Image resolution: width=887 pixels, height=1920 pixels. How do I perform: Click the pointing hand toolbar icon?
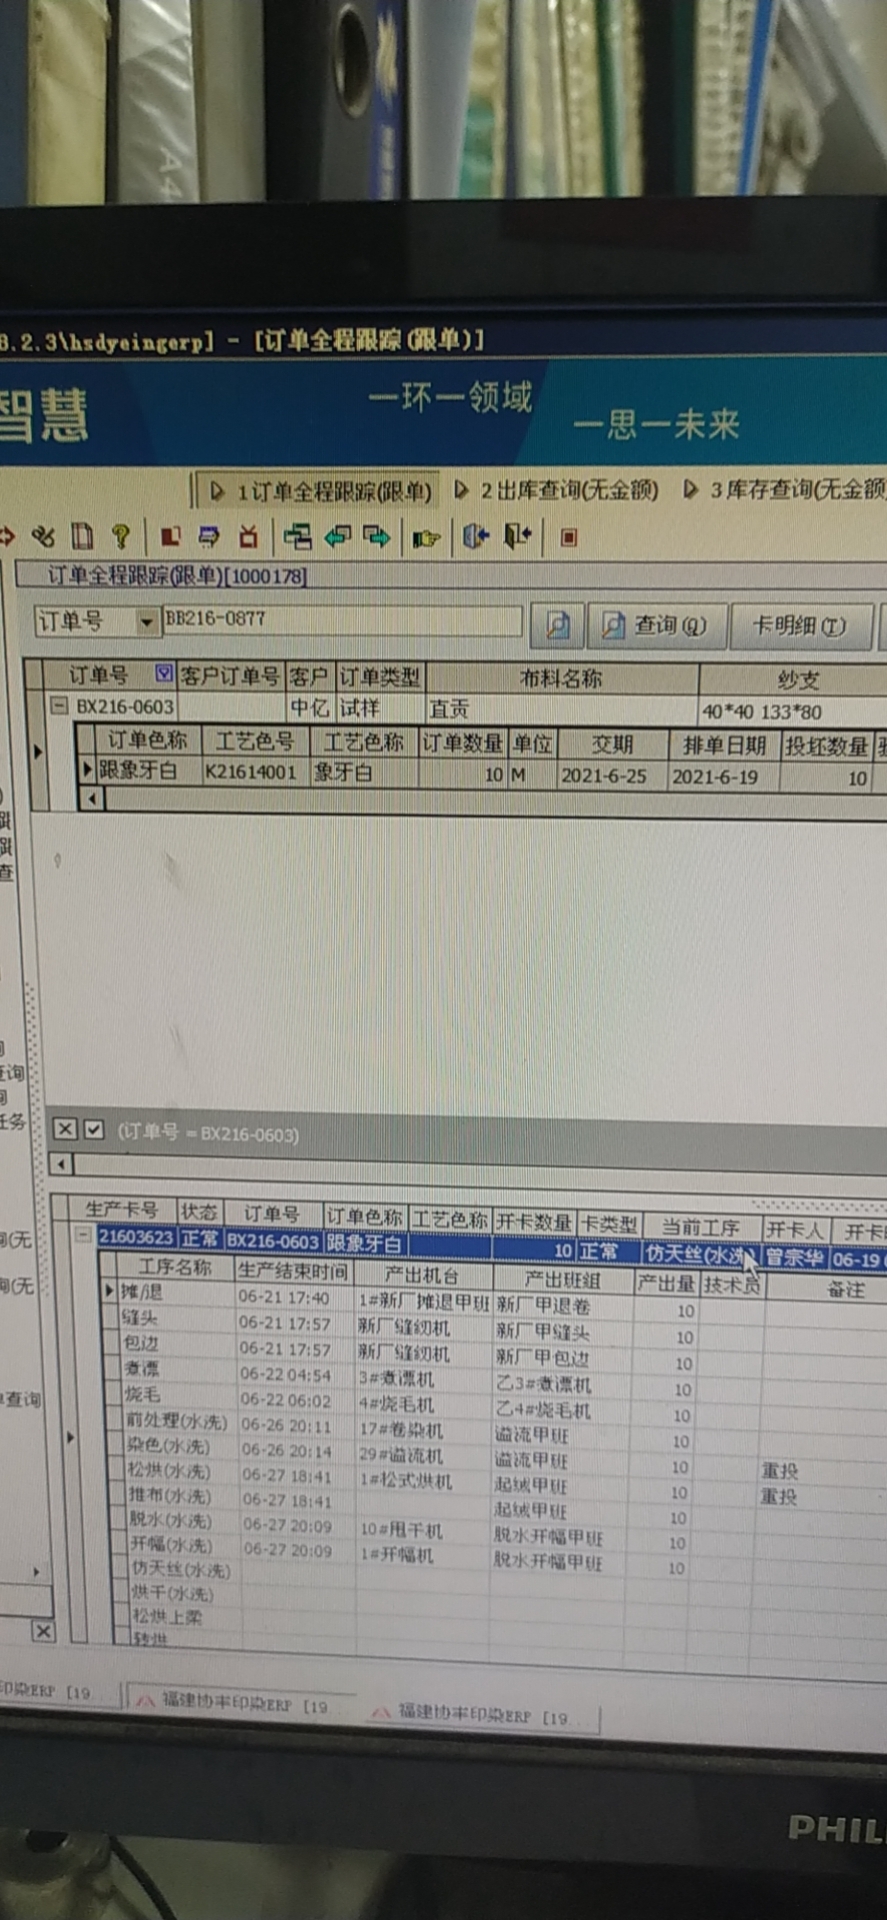pos(427,538)
